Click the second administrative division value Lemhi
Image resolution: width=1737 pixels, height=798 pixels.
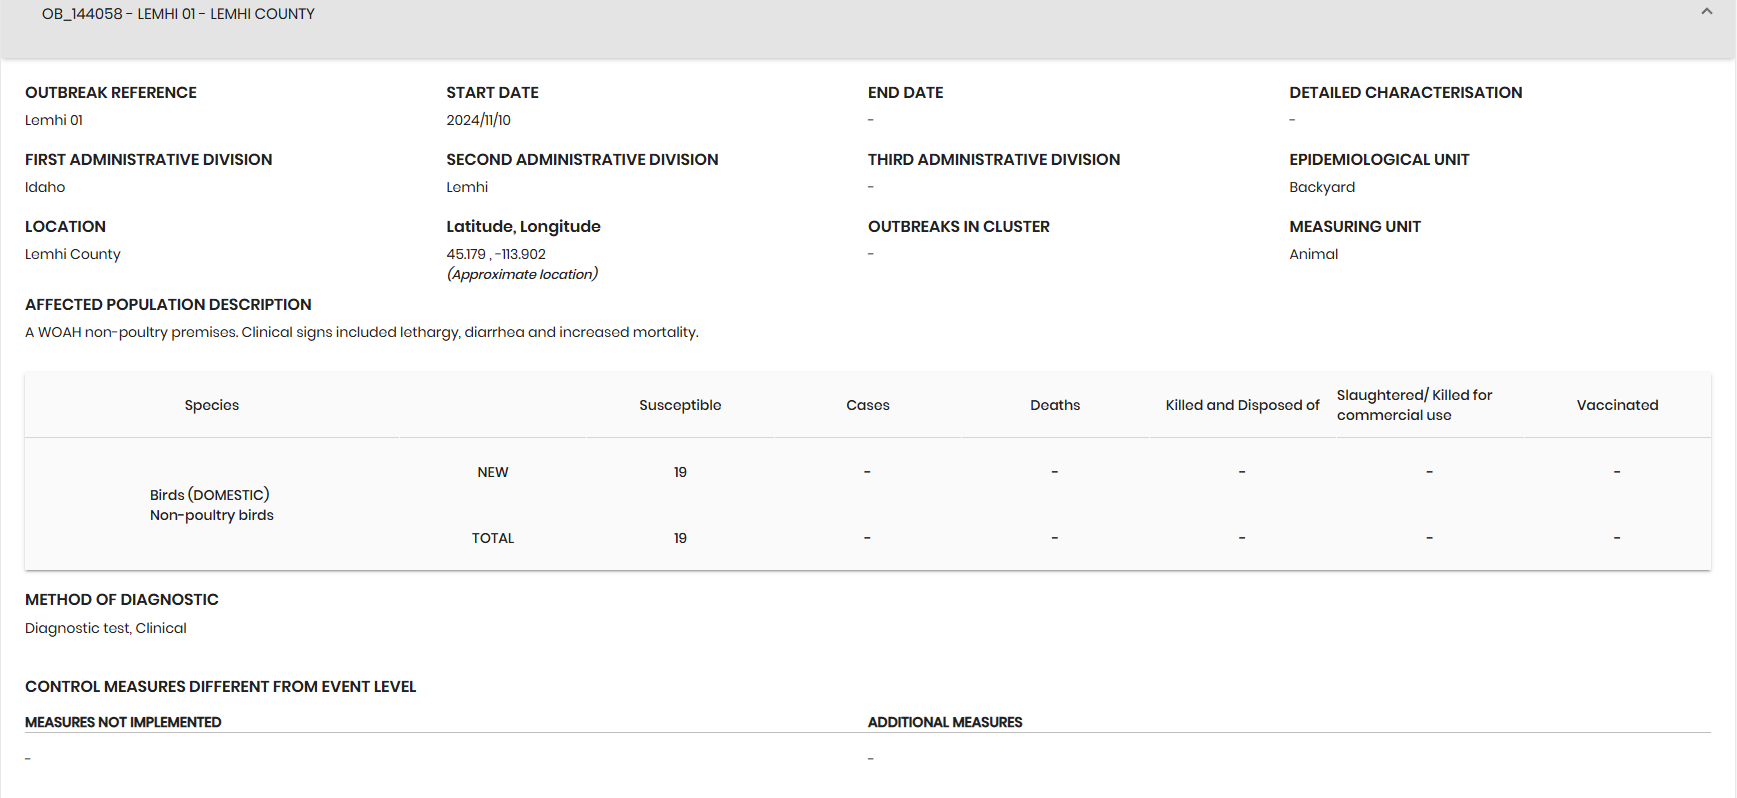pyautogui.click(x=467, y=187)
